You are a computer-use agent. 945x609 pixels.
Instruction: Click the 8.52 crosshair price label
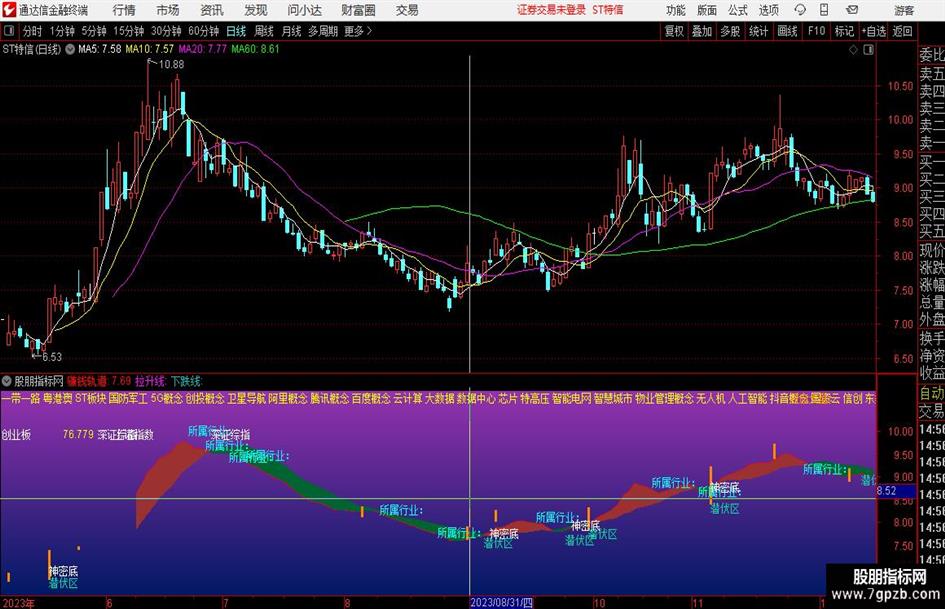click(x=887, y=491)
